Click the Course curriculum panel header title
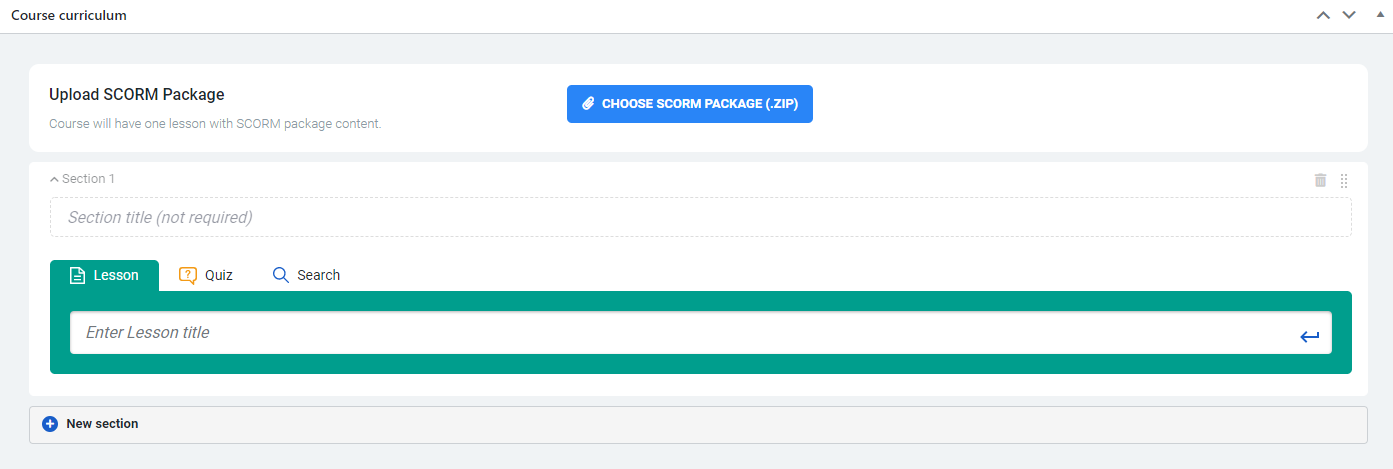Viewport: 1393px width, 469px height. point(69,16)
